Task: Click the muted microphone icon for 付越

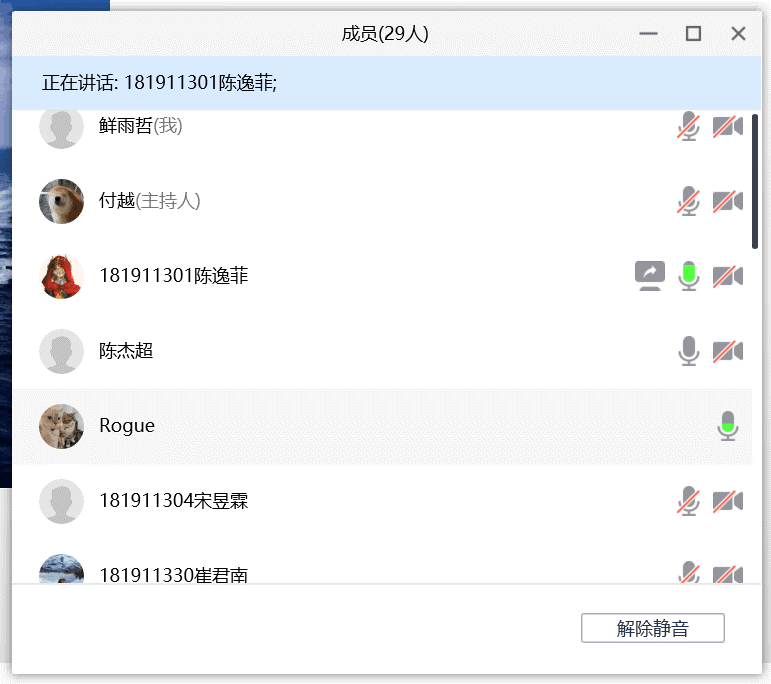Action: point(688,201)
